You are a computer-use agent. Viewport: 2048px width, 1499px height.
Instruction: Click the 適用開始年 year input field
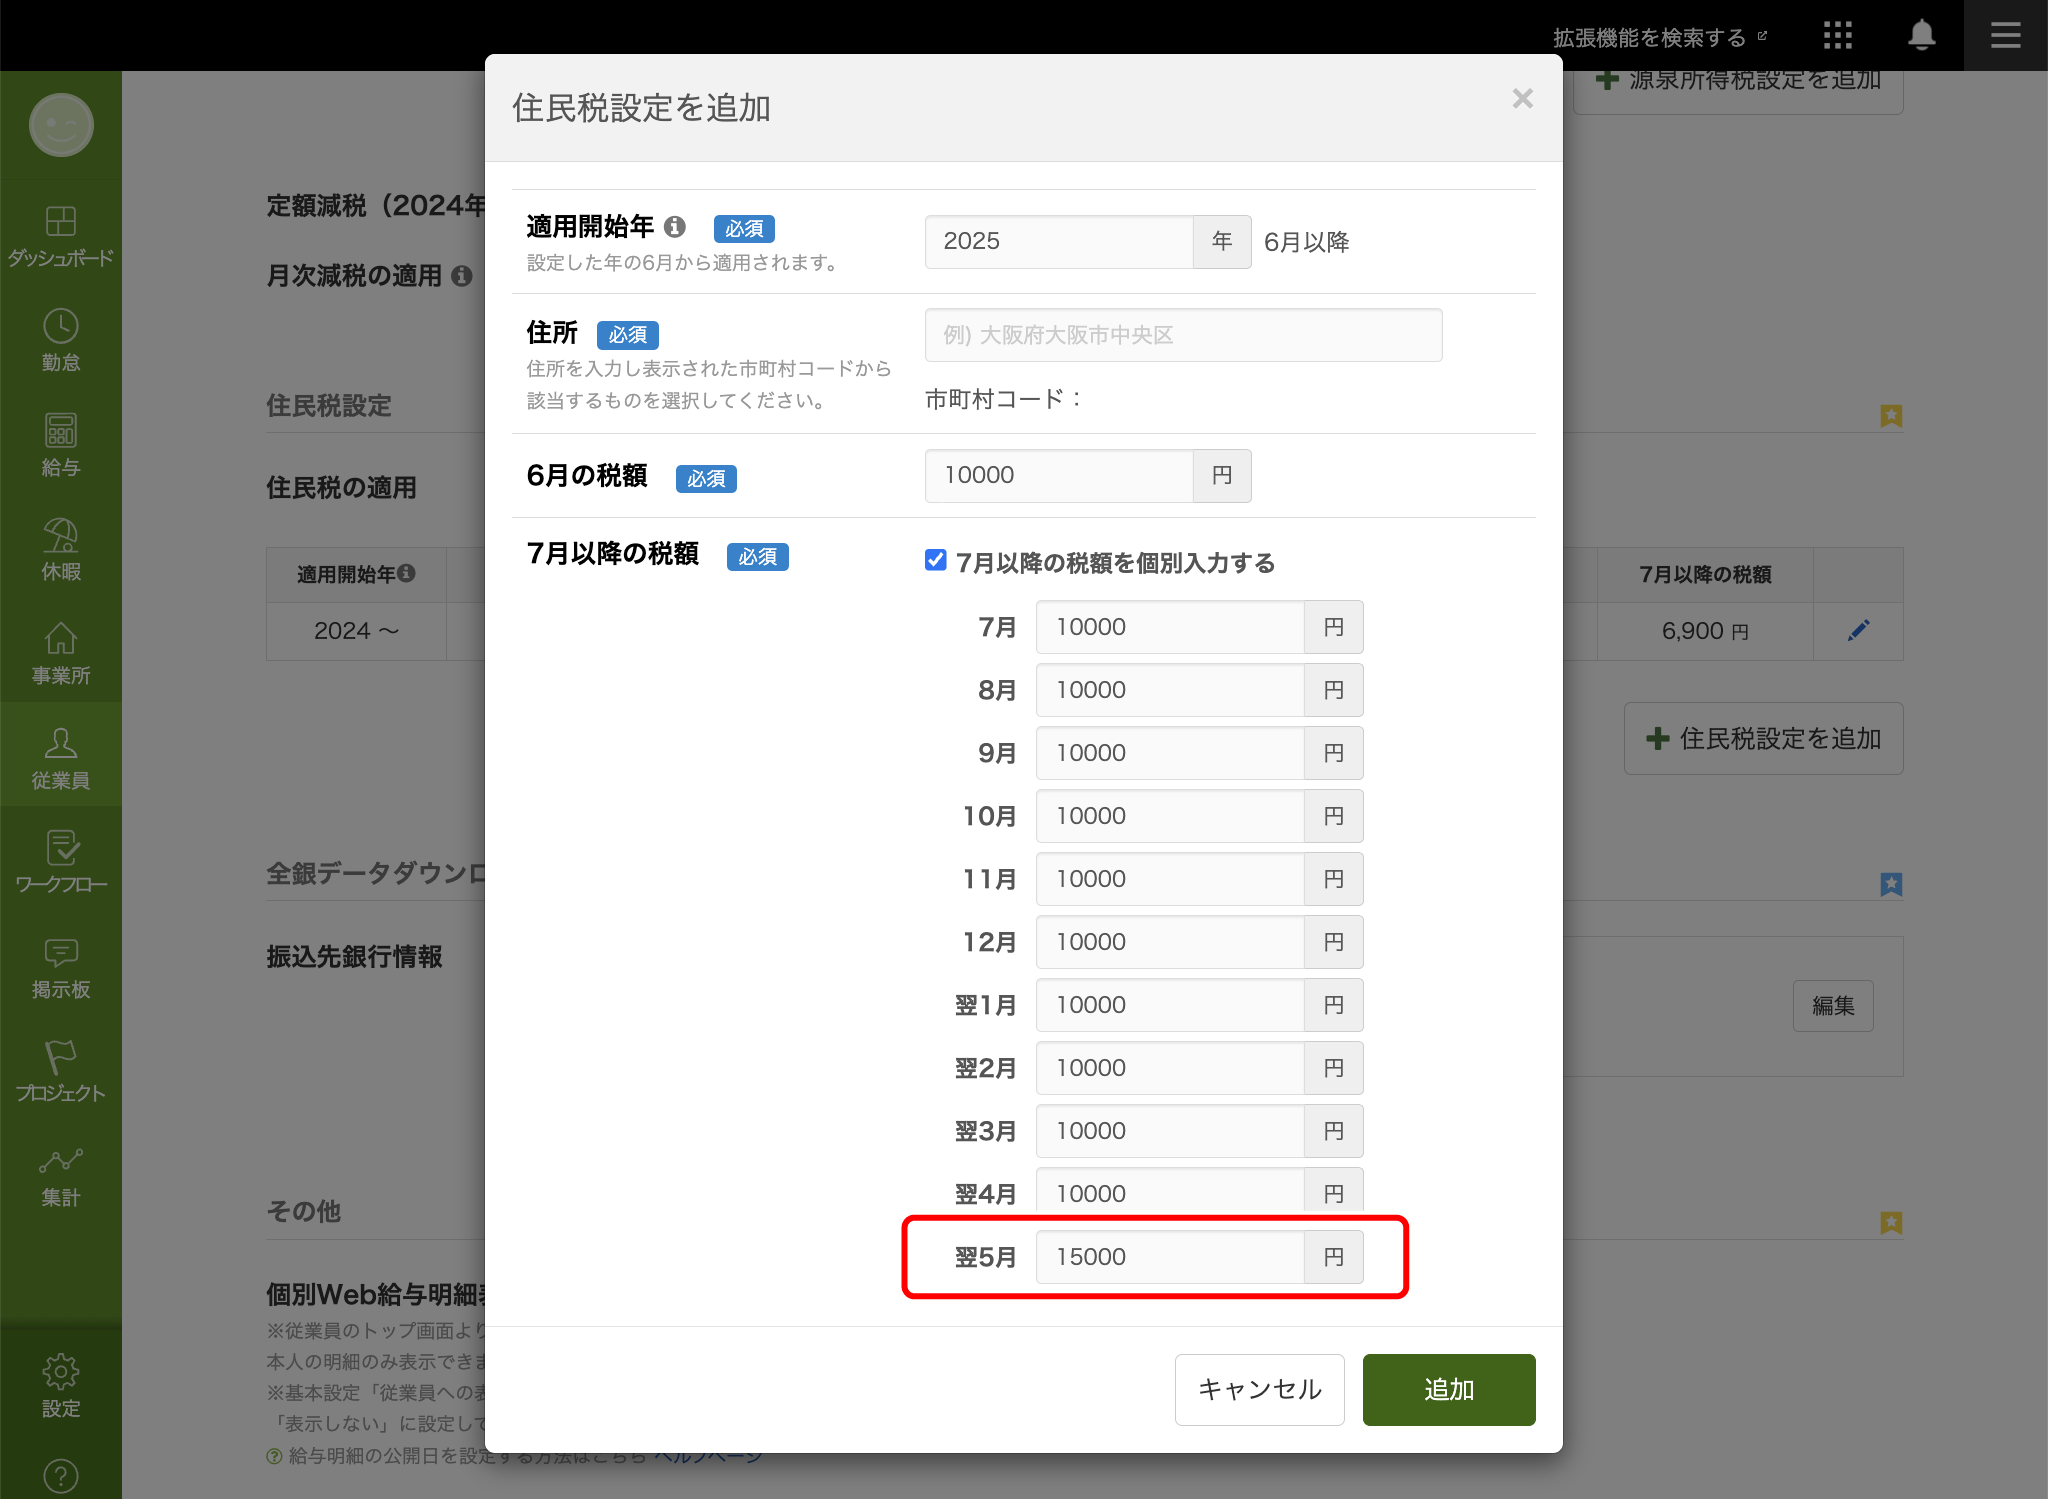pyautogui.click(x=1059, y=242)
